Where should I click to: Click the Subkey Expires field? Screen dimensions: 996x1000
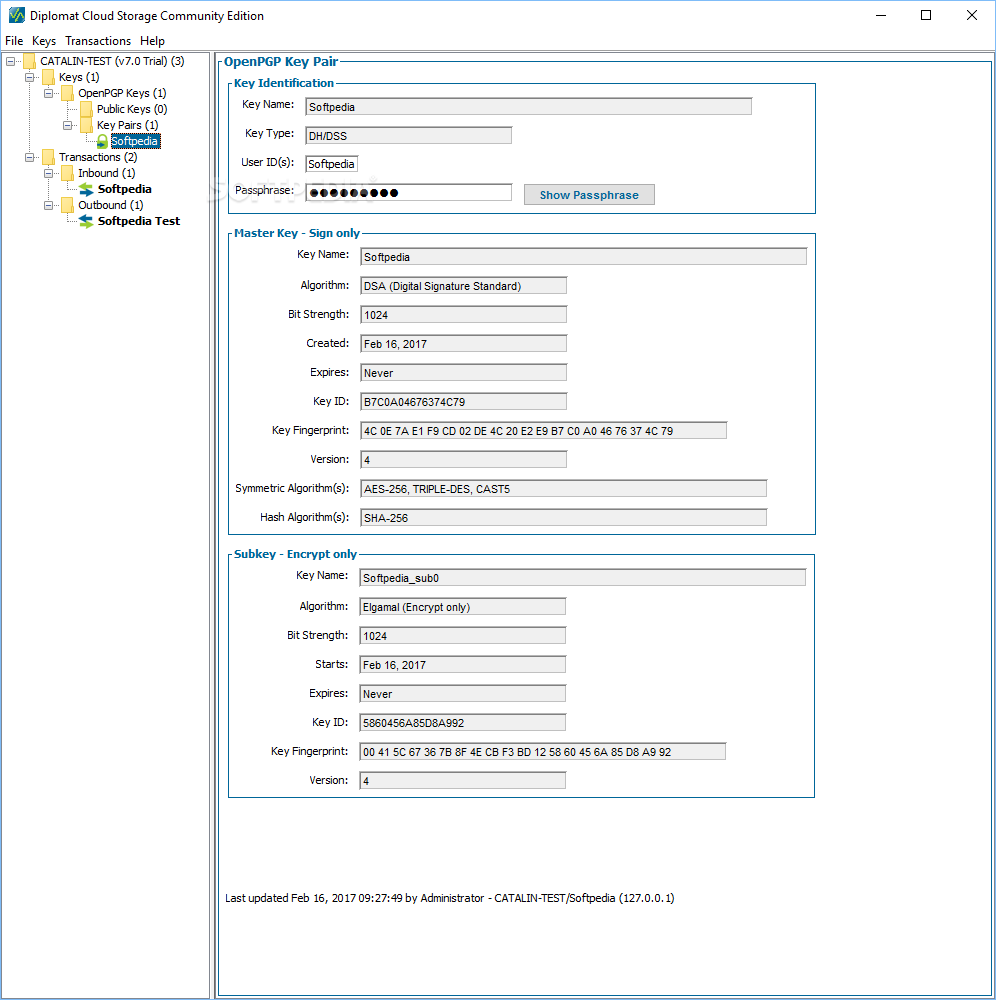tap(462, 693)
